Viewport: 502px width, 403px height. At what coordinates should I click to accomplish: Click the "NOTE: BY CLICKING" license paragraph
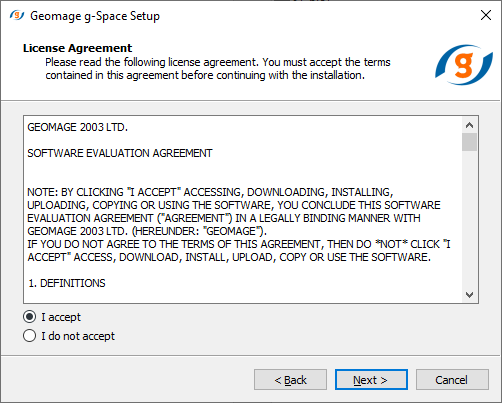[239, 225]
